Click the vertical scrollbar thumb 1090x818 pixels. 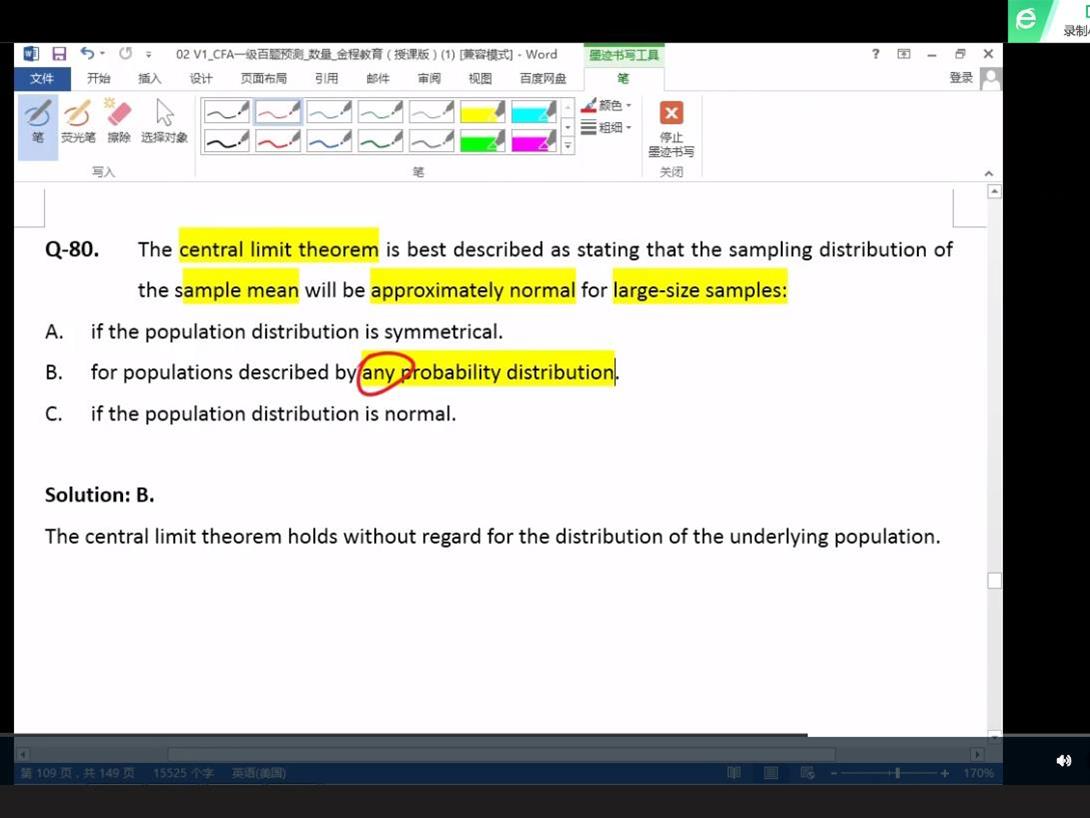click(994, 580)
